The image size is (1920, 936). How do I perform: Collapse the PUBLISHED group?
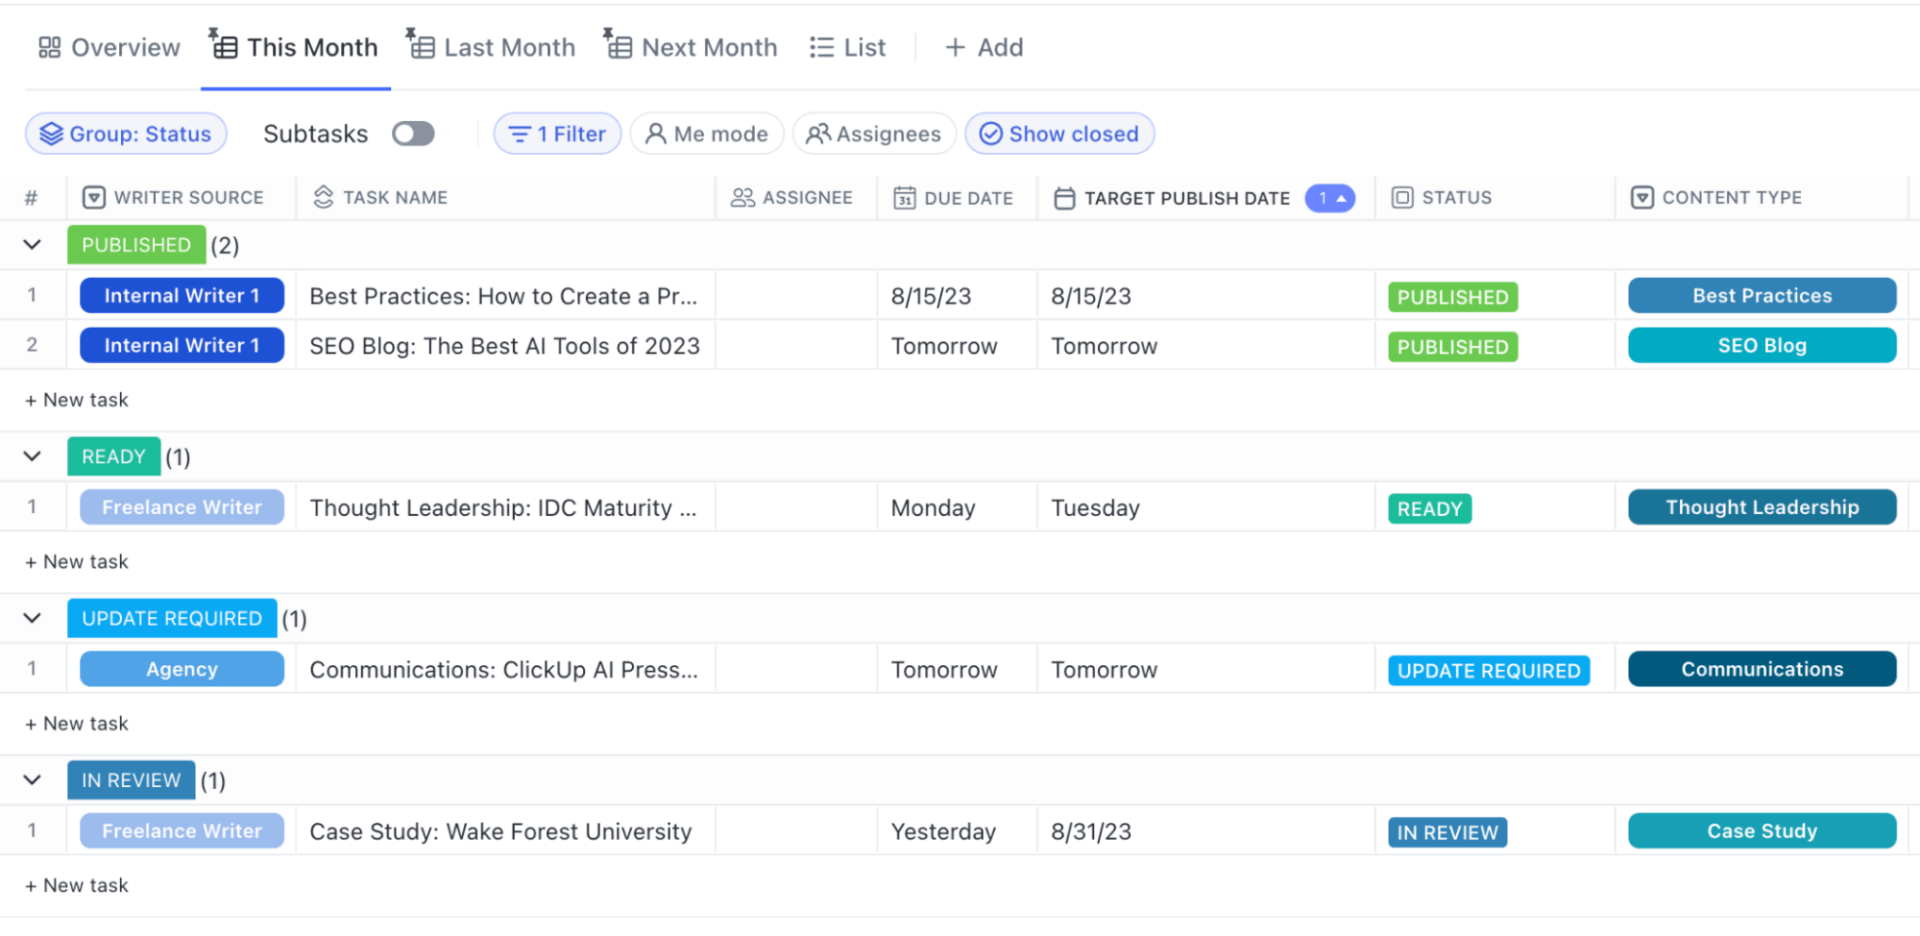coord(32,245)
